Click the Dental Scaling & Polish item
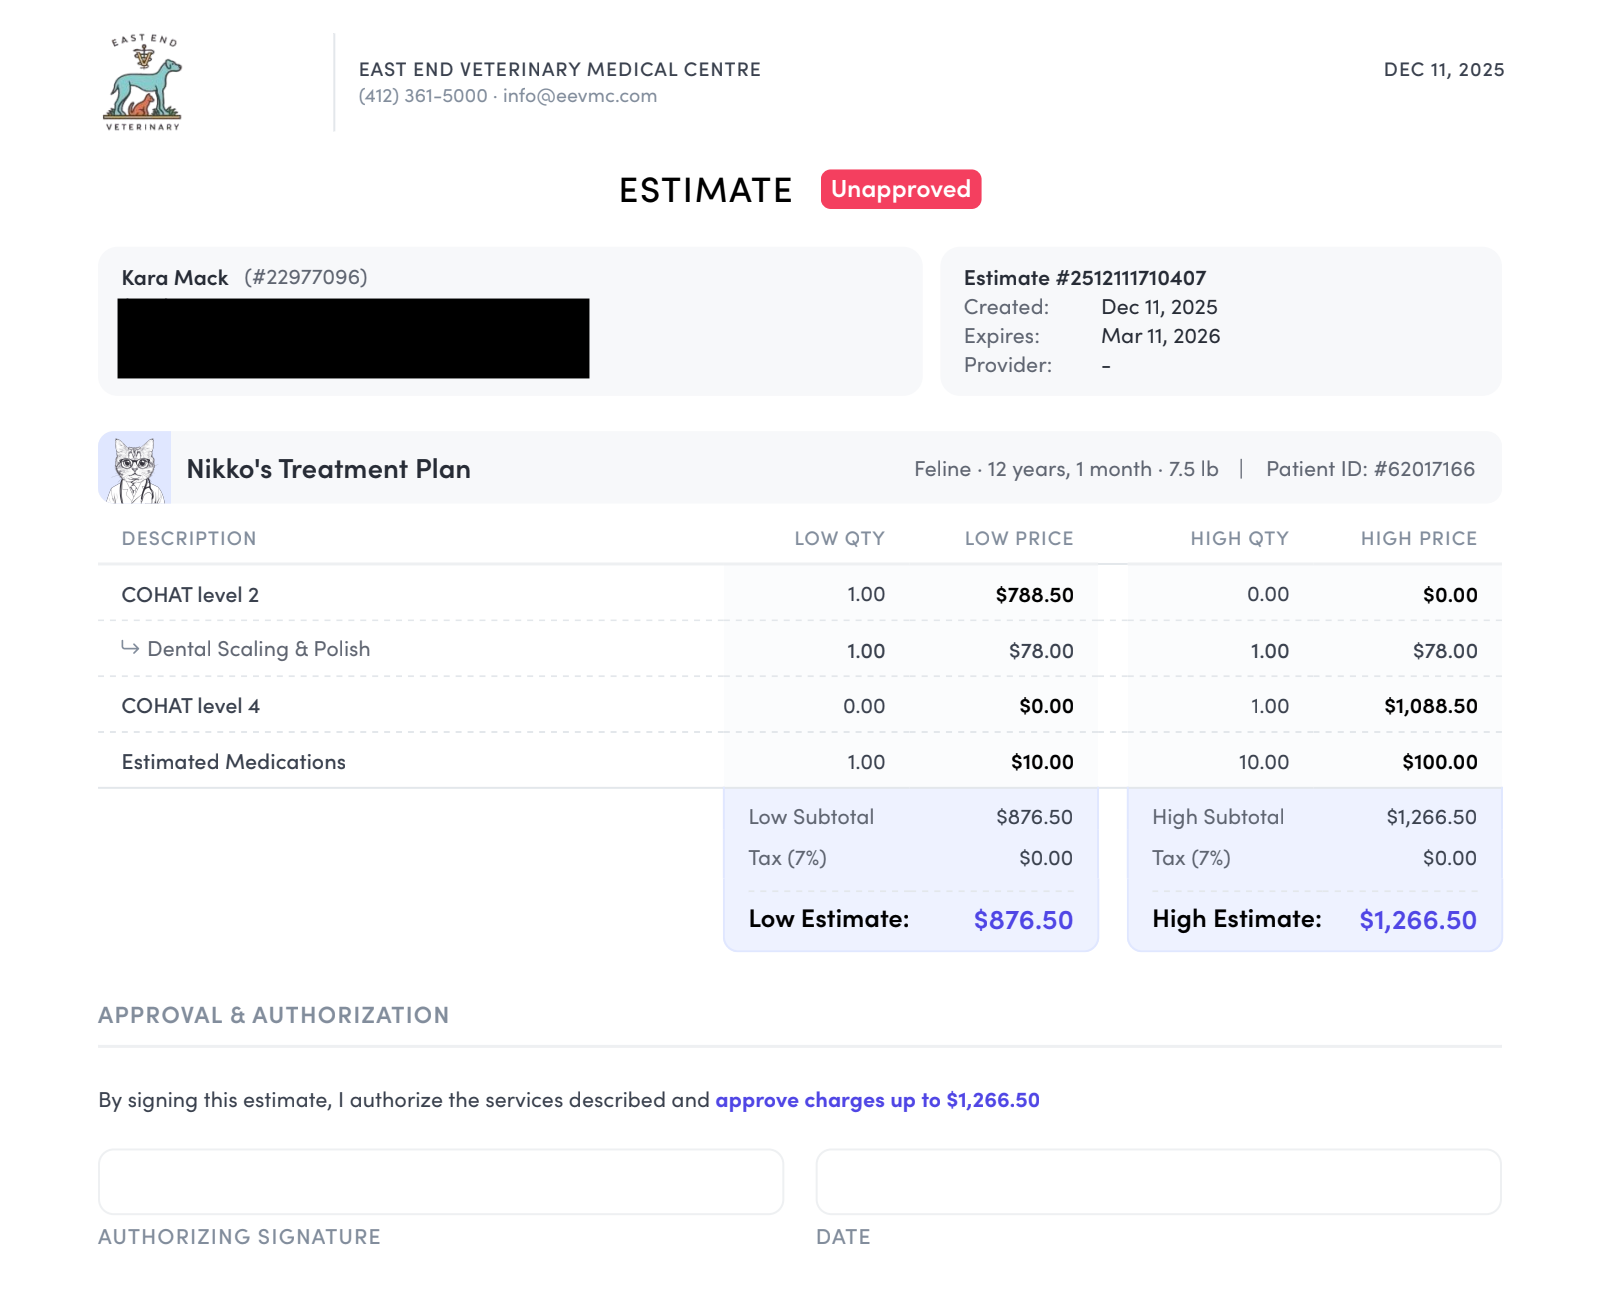 click(258, 649)
